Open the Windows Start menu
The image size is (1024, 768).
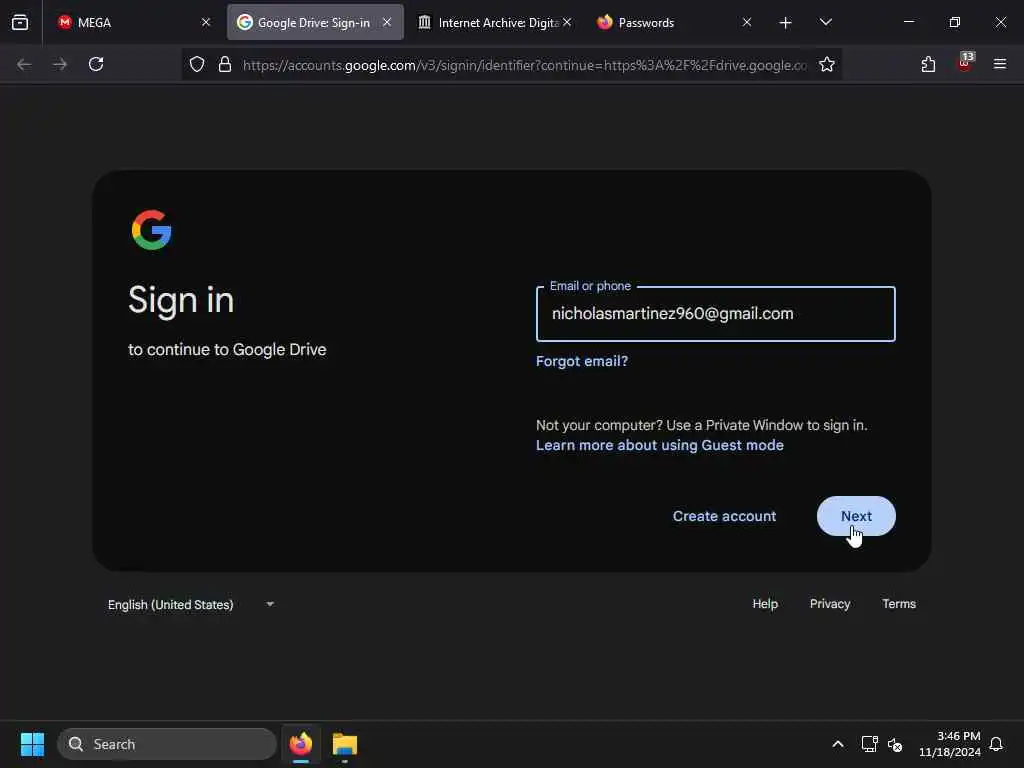pyautogui.click(x=32, y=744)
